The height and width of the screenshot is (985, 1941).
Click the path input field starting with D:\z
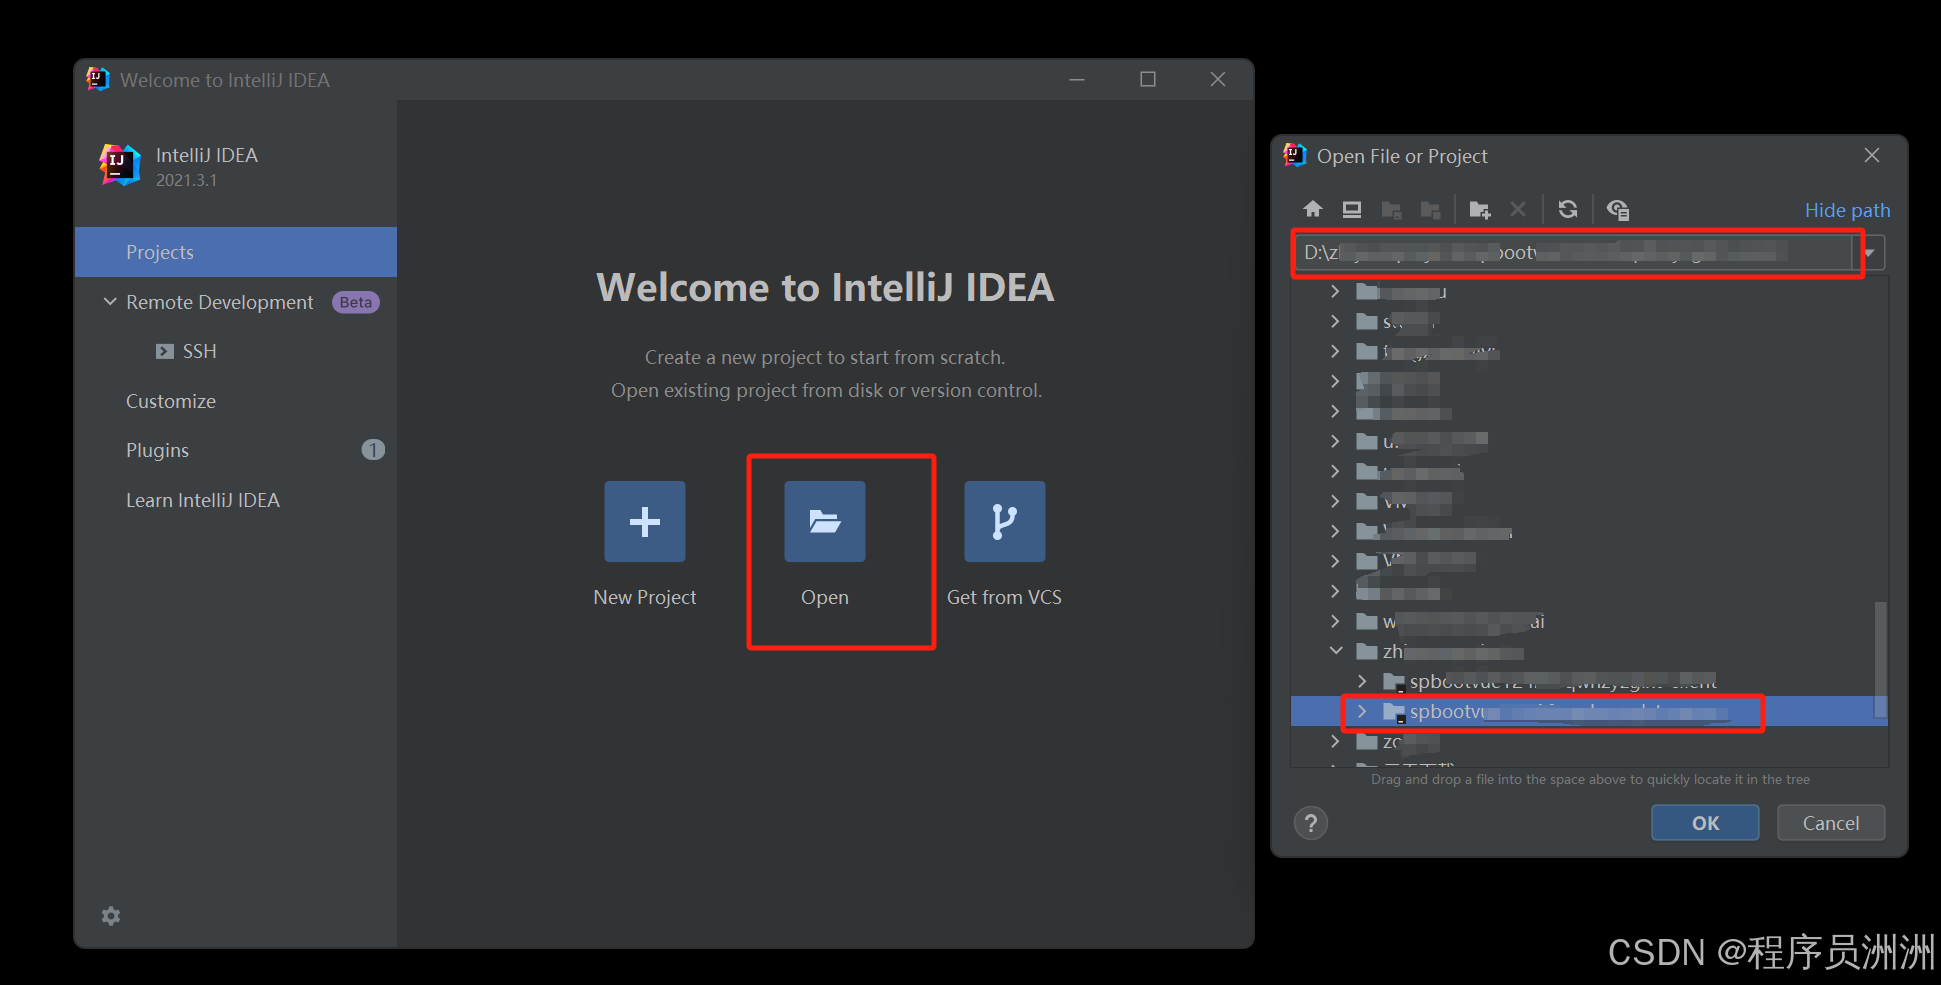[1574, 253]
